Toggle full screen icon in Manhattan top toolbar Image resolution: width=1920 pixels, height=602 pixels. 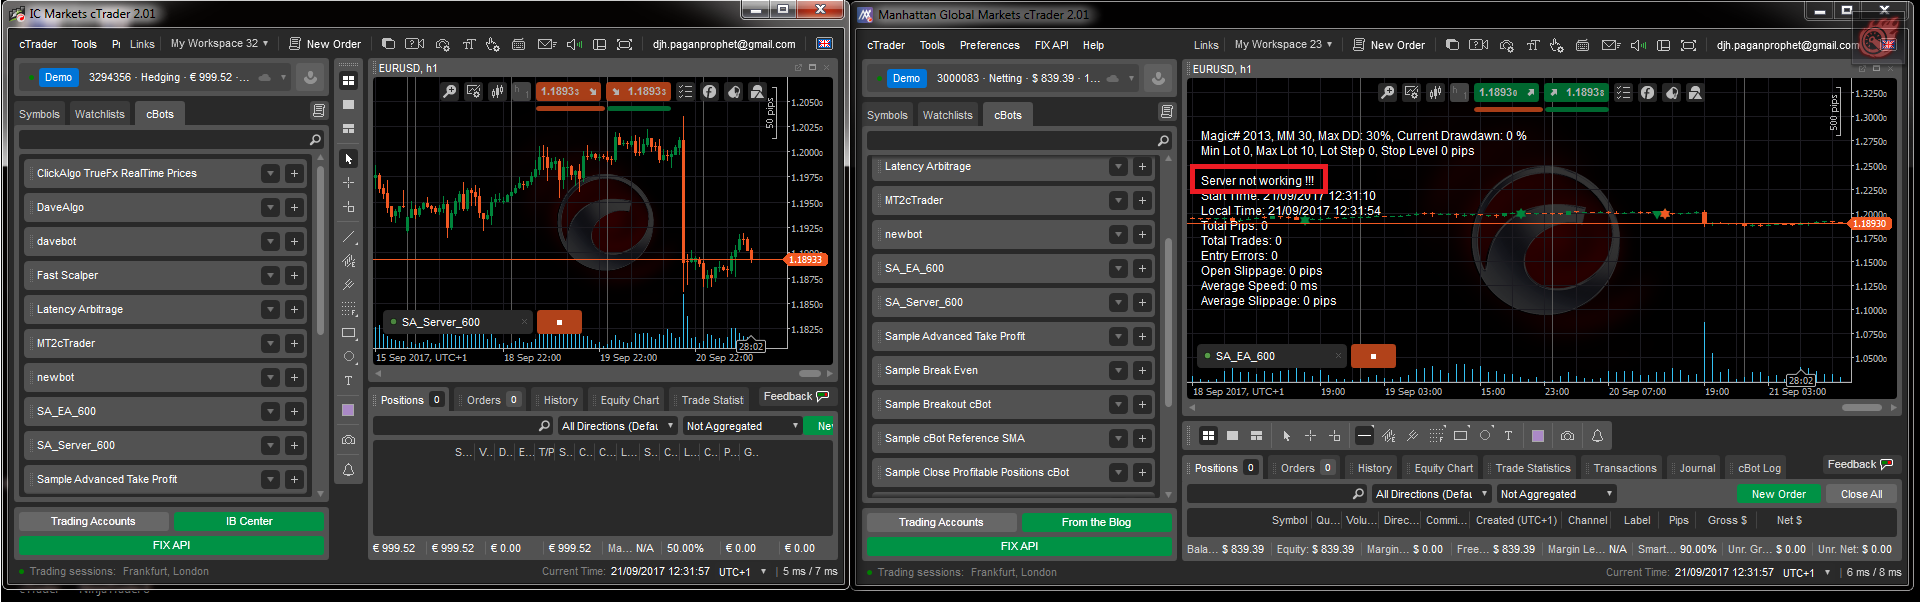[x=1688, y=45]
